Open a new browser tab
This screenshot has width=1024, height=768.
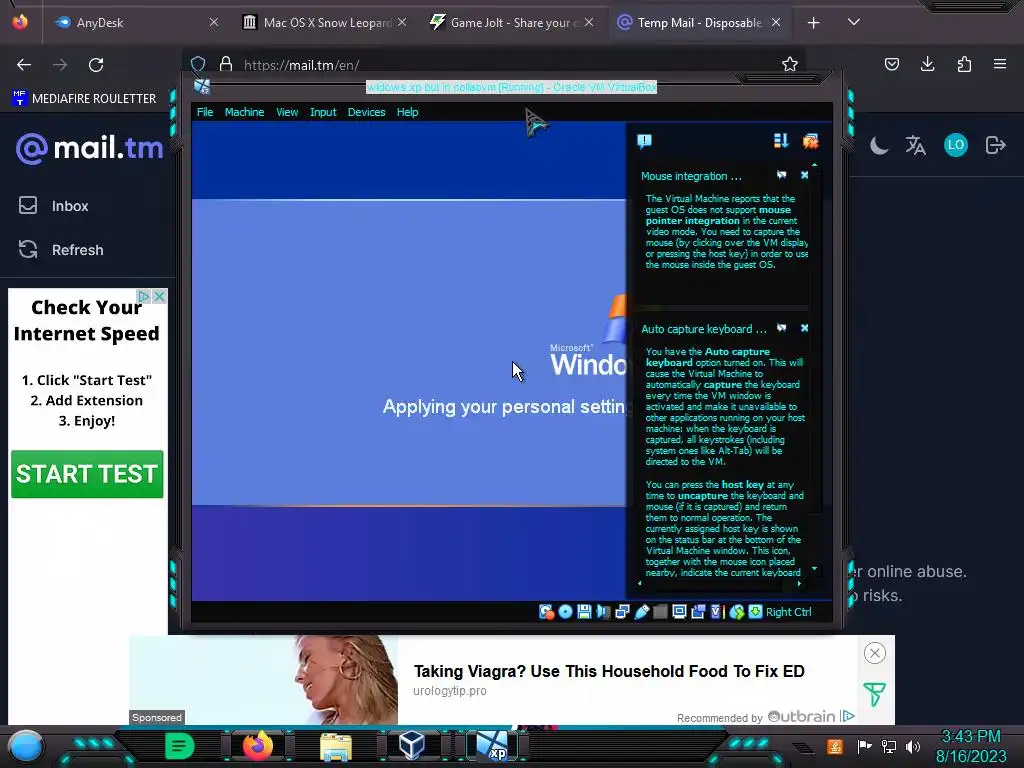click(x=814, y=23)
